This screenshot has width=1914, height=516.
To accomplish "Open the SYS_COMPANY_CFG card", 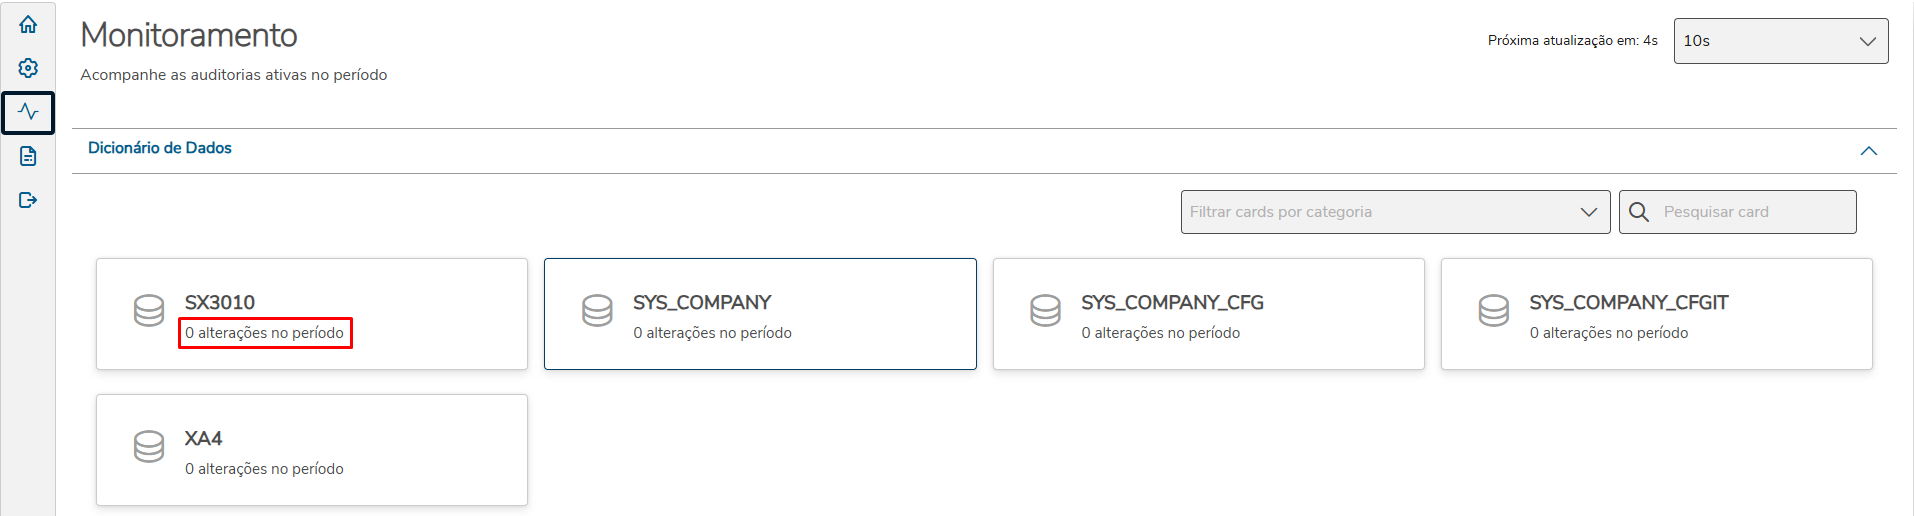I will tap(1208, 314).
